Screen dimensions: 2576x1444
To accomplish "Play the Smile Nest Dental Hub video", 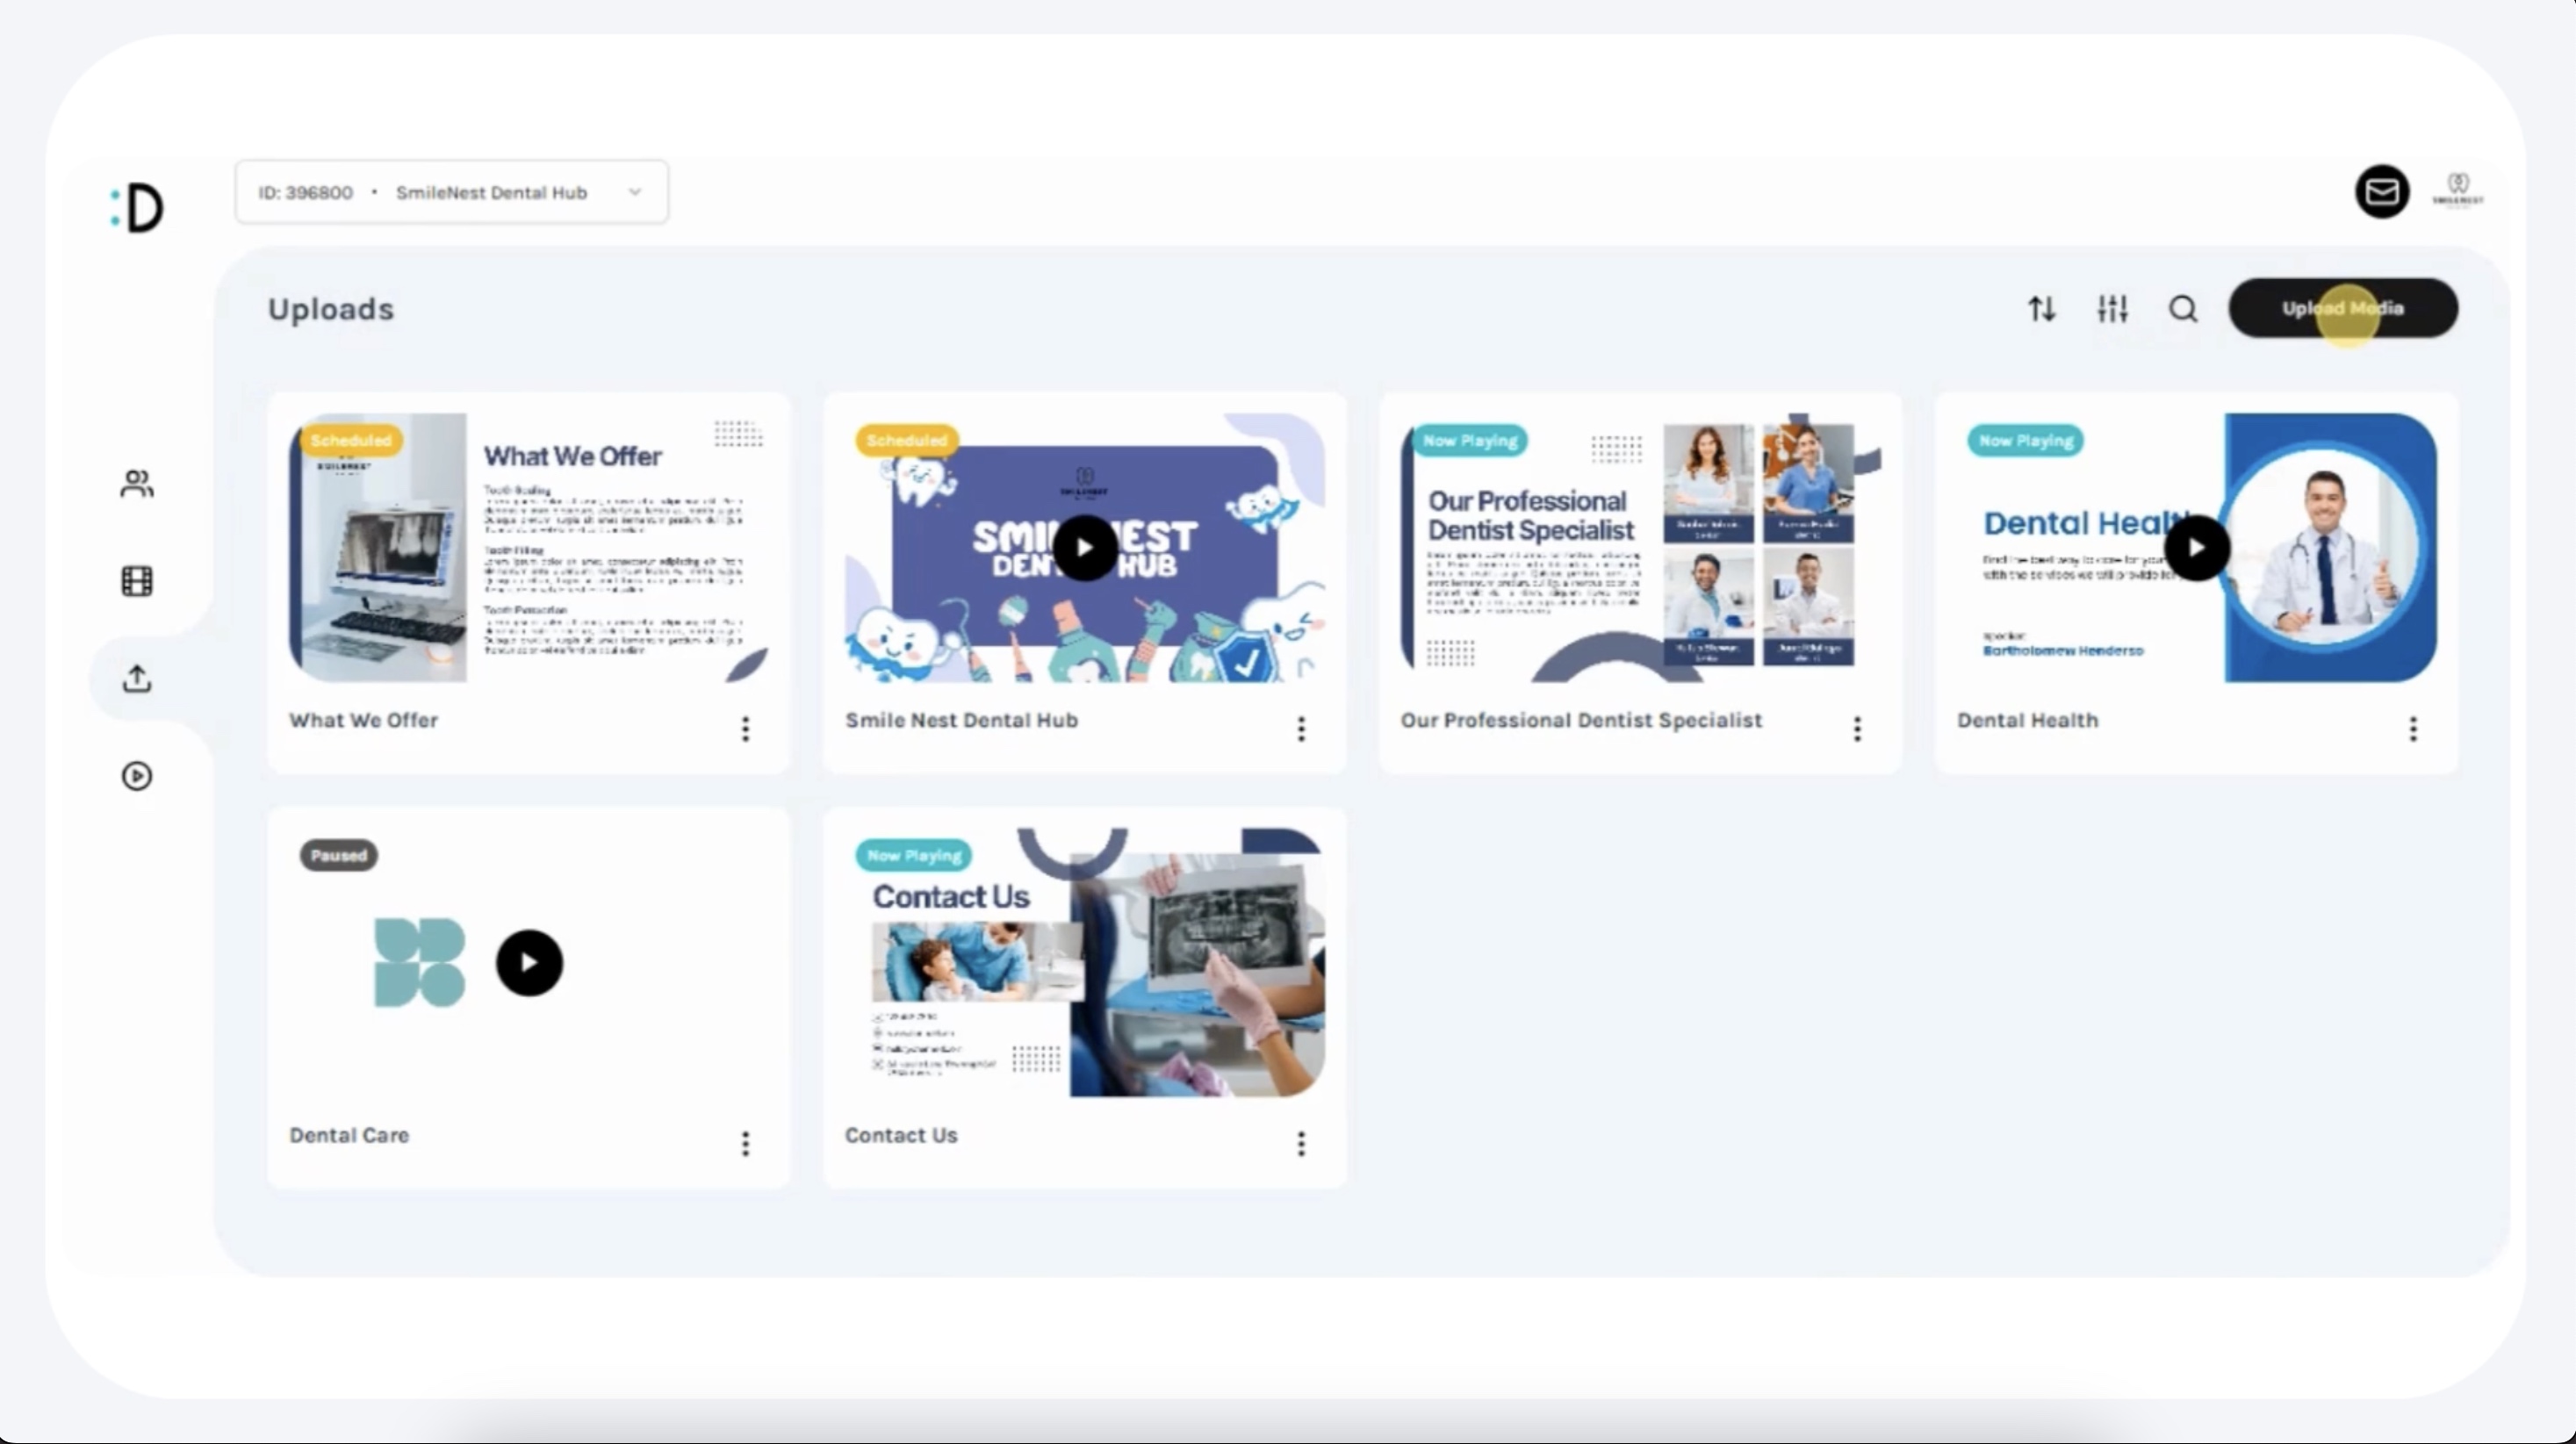I will (x=1084, y=548).
